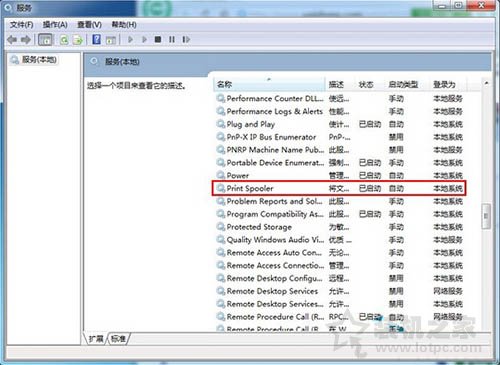The image size is (500, 365).
Task: Click the second play arrow toolbar icon
Action: click(144, 40)
